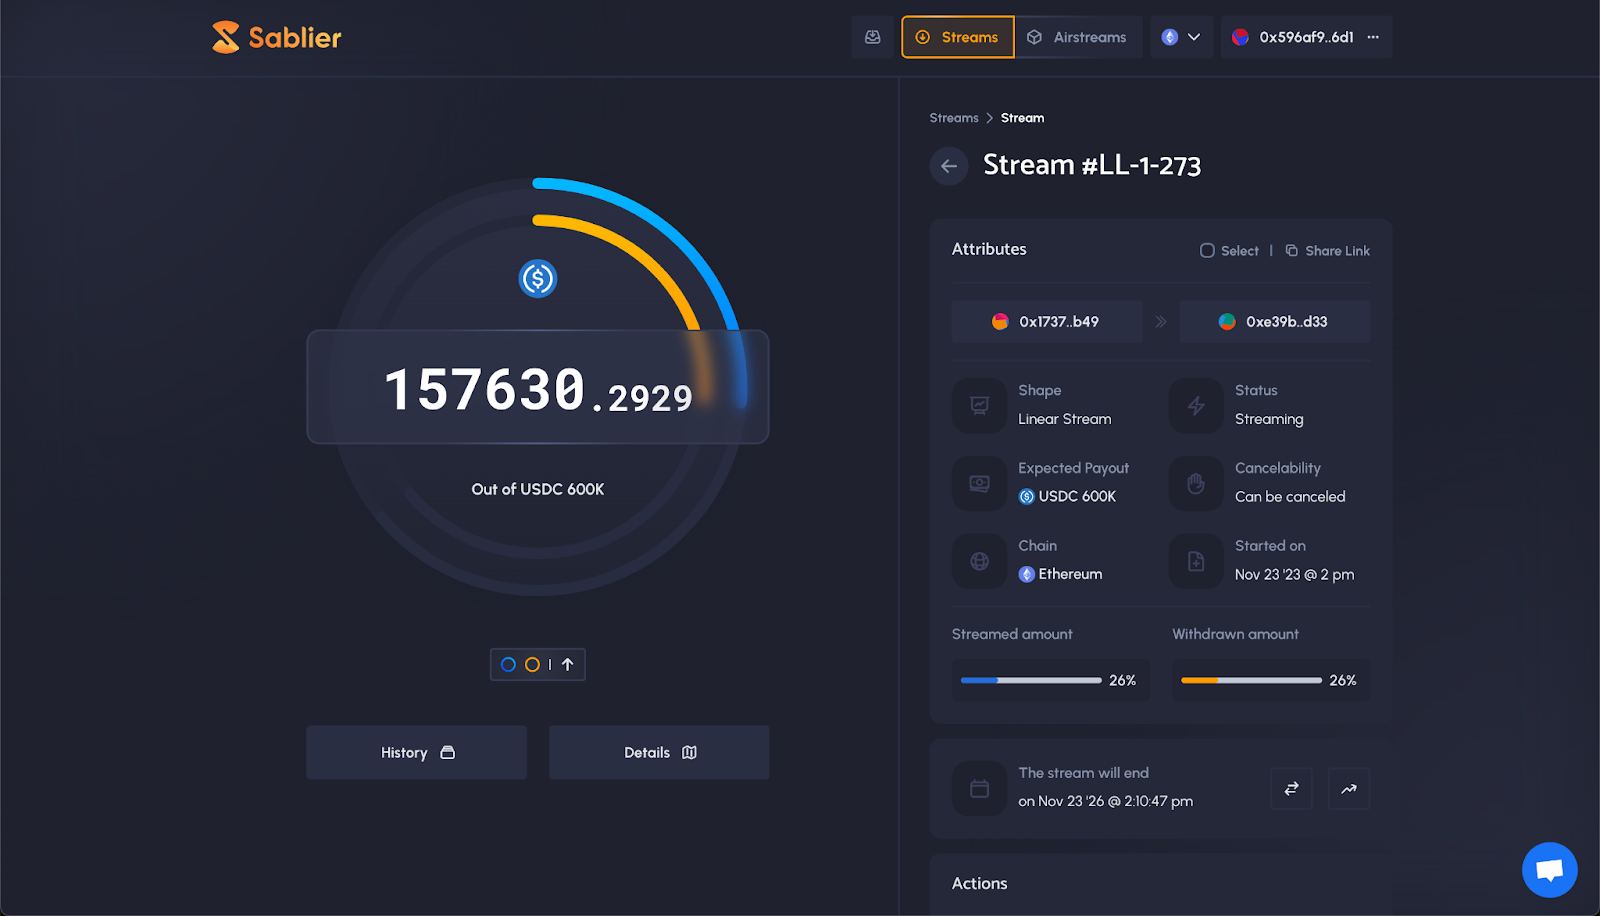Click the Started on document icon

click(1196, 561)
